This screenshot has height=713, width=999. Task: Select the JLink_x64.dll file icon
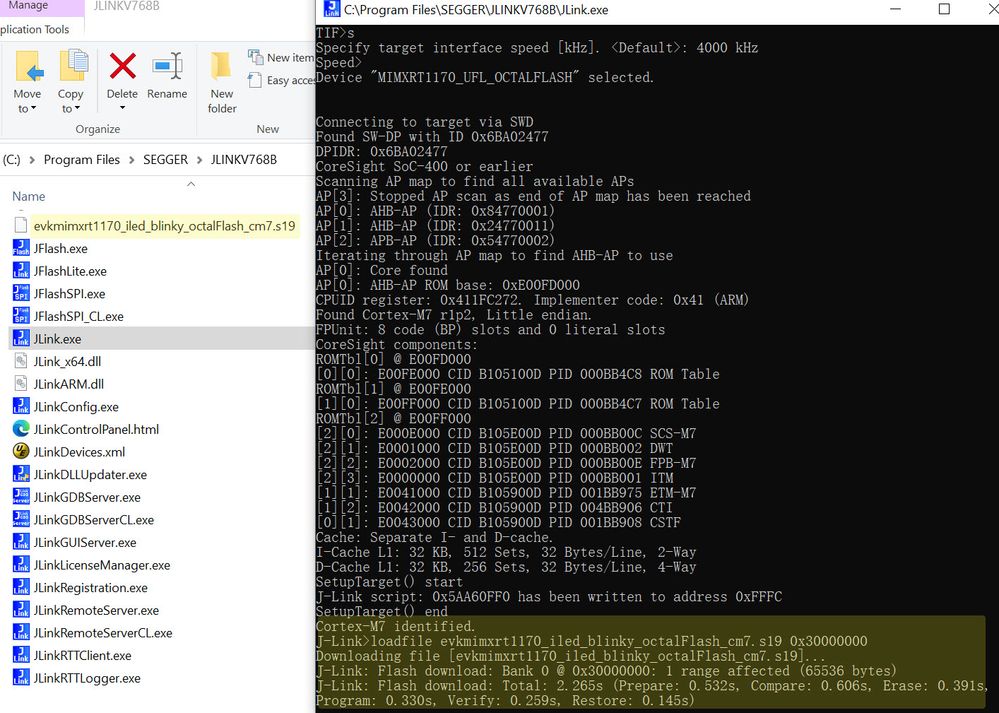(x=21, y=361)
